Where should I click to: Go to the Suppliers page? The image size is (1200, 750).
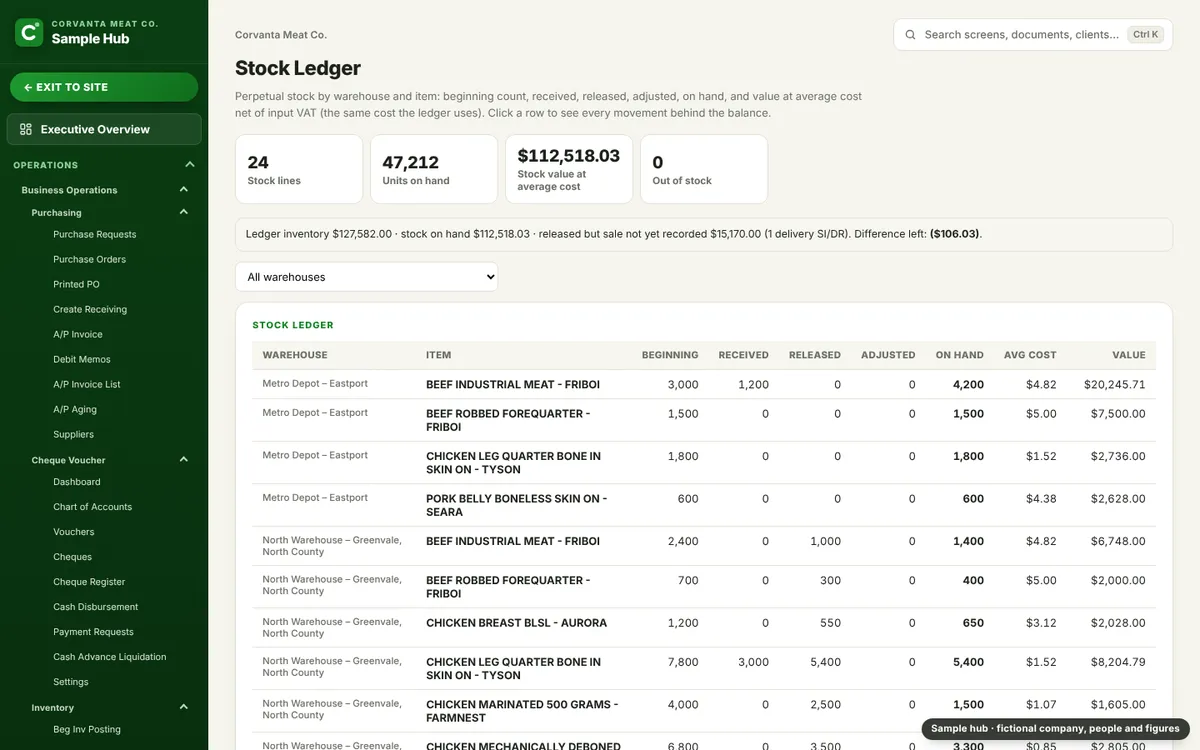73,434
